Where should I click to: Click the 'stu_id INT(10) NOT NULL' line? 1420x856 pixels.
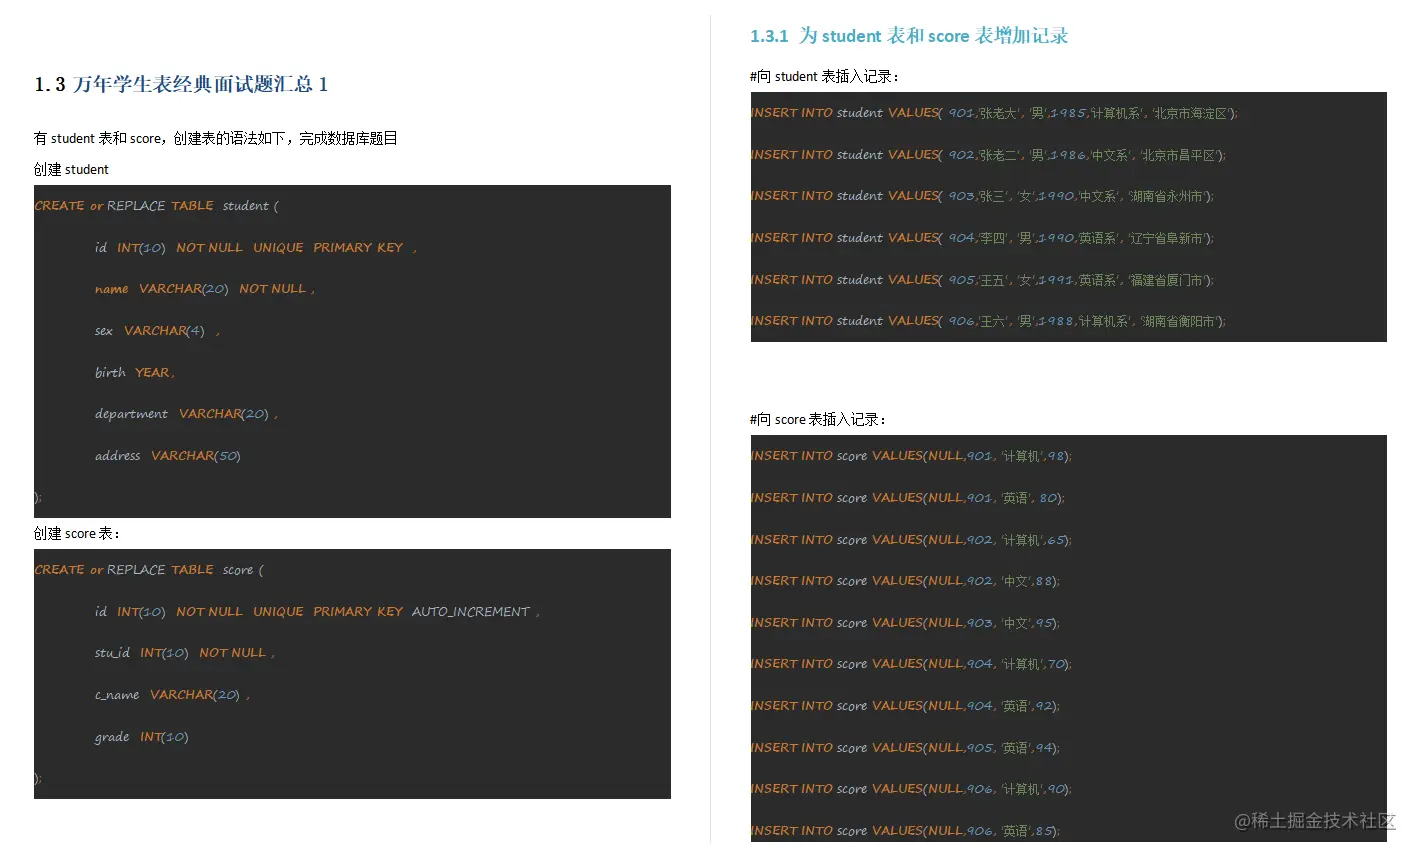pyautogui.click(x=185, y=653)
